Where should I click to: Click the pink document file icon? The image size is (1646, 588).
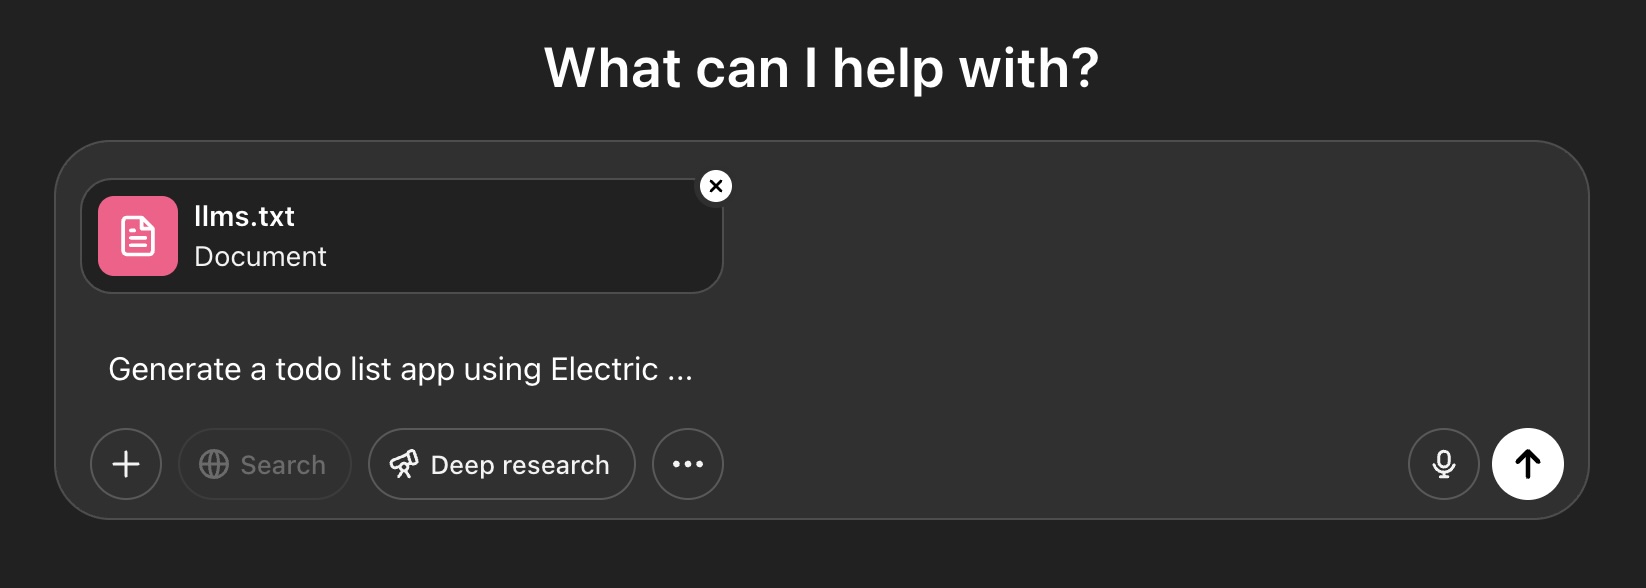tap(138, 236)
